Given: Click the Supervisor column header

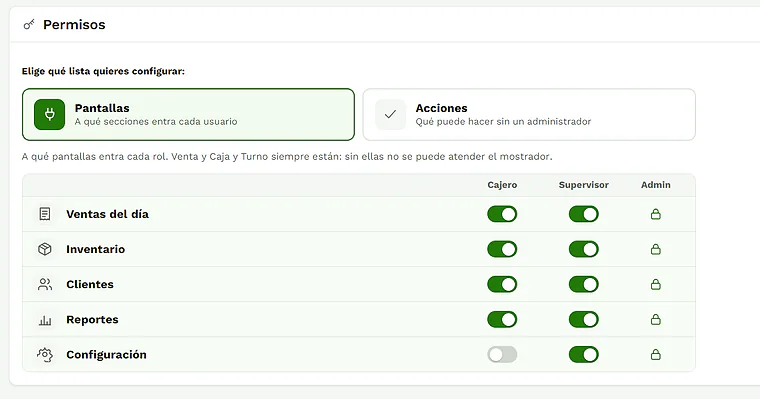Looking at the screenshot, I should coord(584,185).
